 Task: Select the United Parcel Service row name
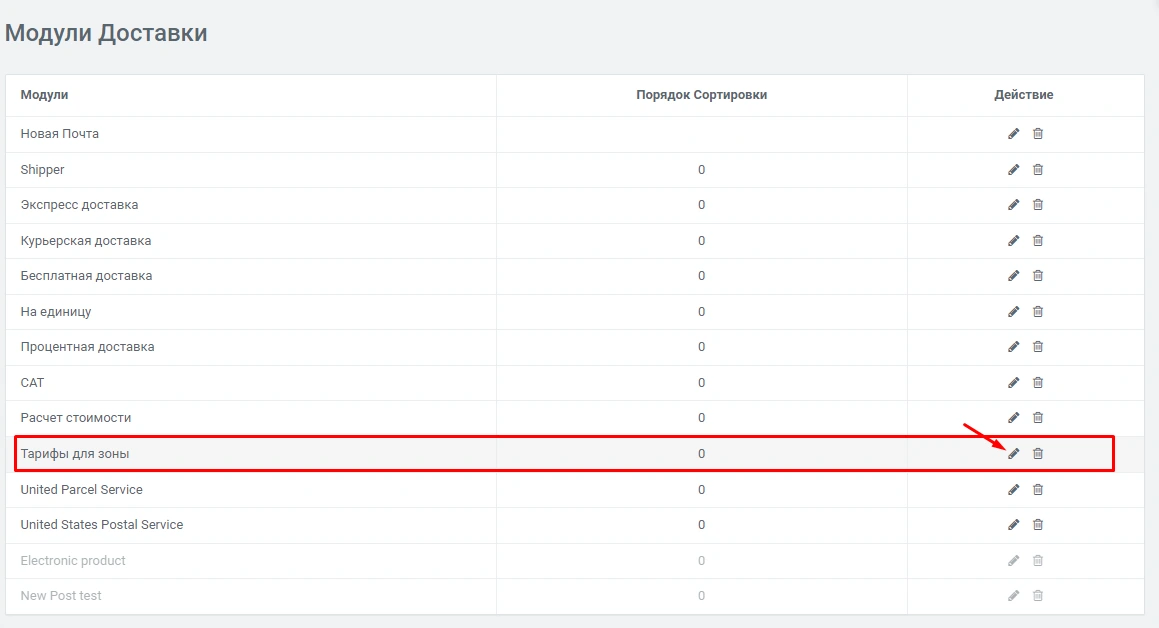click(x=81, y=490)
